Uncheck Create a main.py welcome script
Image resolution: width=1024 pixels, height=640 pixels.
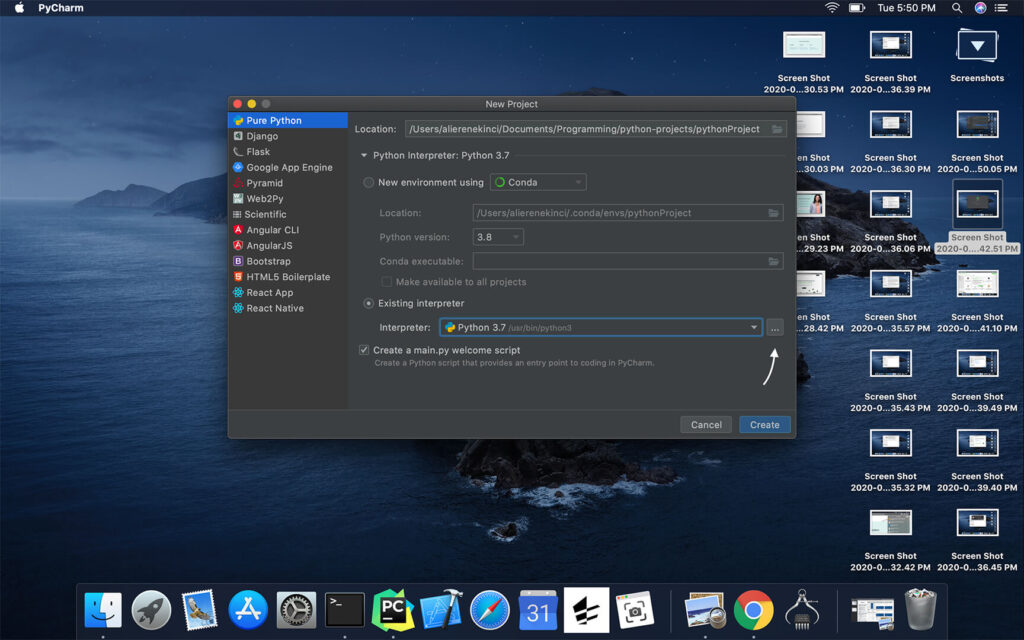(364, 350)
